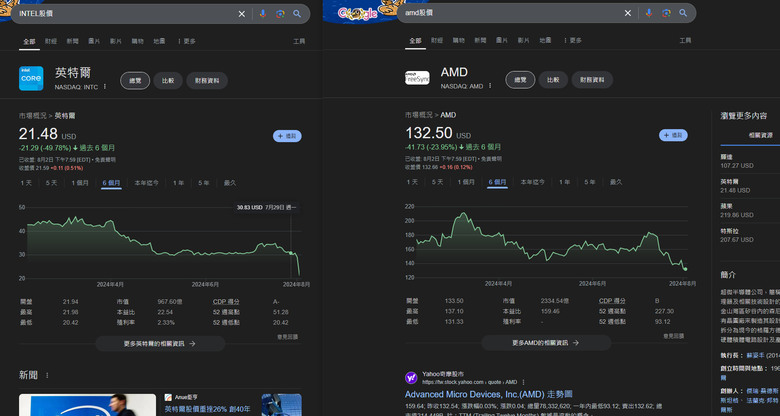Viewport: 780px width, 416px height.
Task: Open the news section three-dot menu
Action: tap(47, 375)
